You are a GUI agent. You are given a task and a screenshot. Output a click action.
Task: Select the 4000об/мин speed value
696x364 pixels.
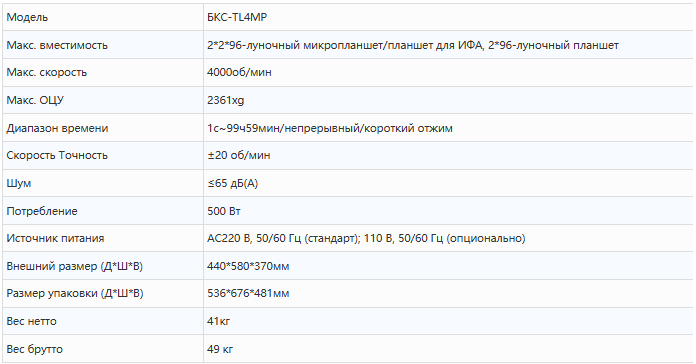point(239,72)
